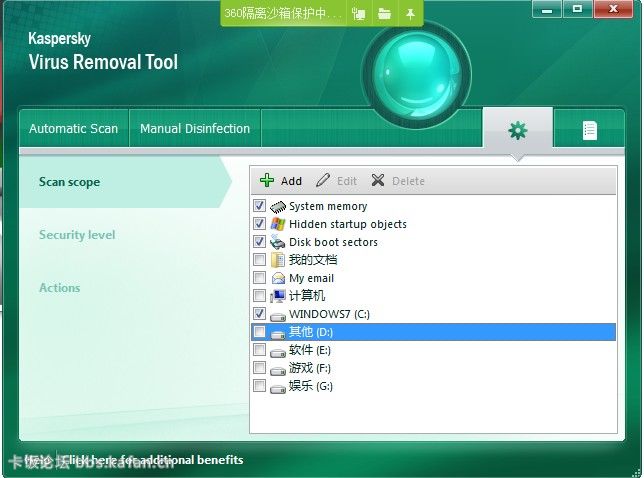Click the 娱乐 (G:) drive icon
The width and height of the screenshot is (644, 478).
pos(278,388)
